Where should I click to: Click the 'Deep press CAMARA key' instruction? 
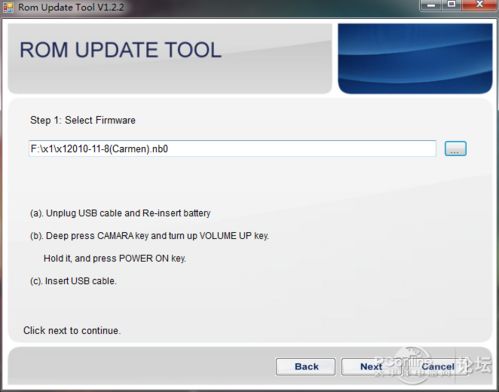(149, 236)
